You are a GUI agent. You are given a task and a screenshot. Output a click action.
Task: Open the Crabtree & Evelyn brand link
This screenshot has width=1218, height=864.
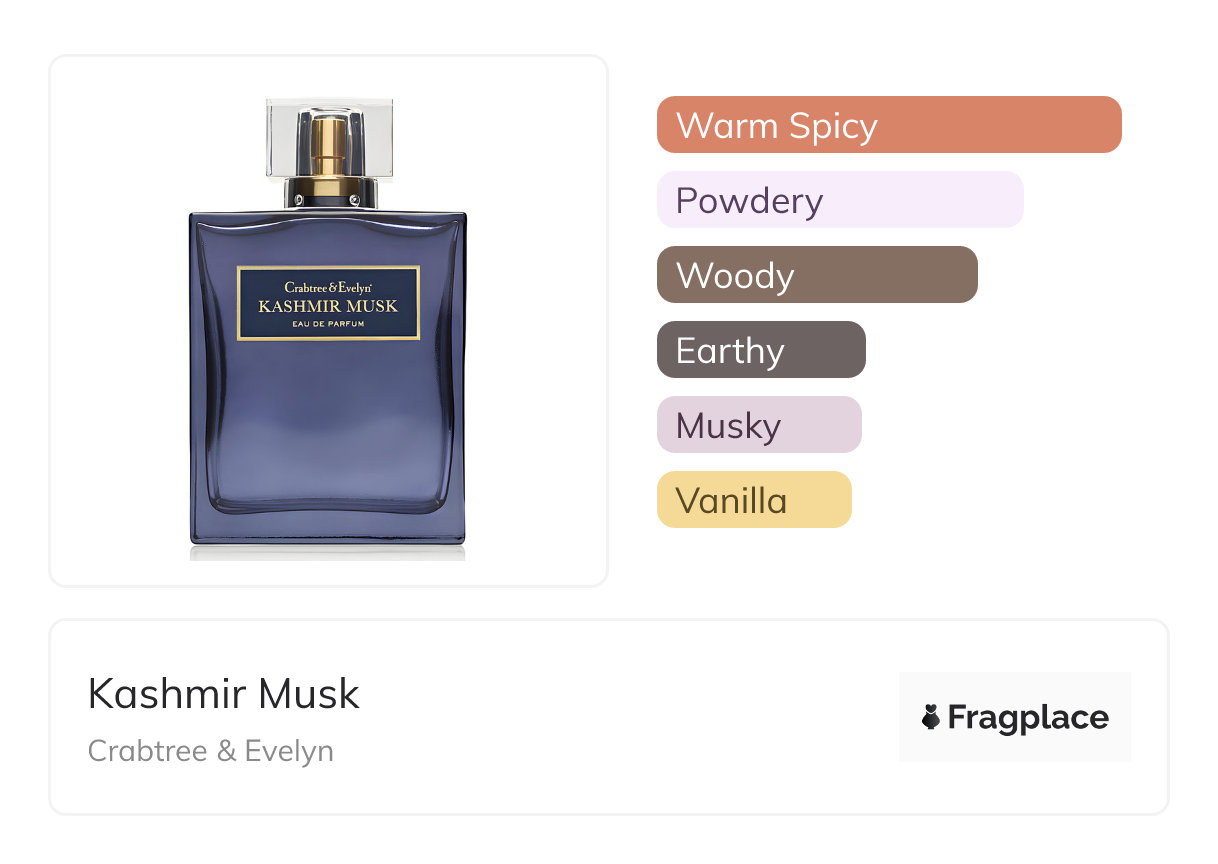point(211,751)
